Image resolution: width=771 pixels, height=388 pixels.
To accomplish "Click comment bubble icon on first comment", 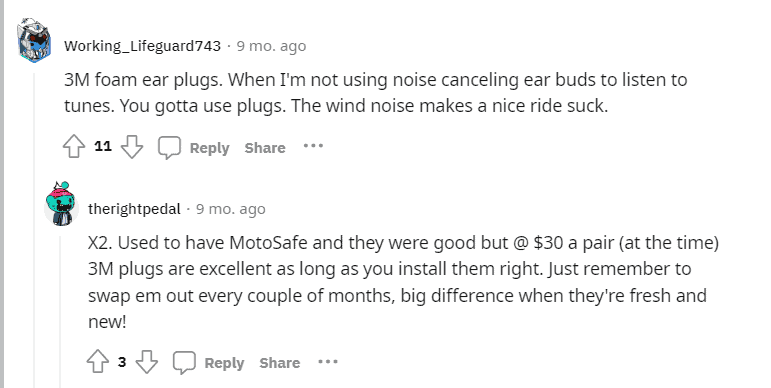I will tap(169, 147).
